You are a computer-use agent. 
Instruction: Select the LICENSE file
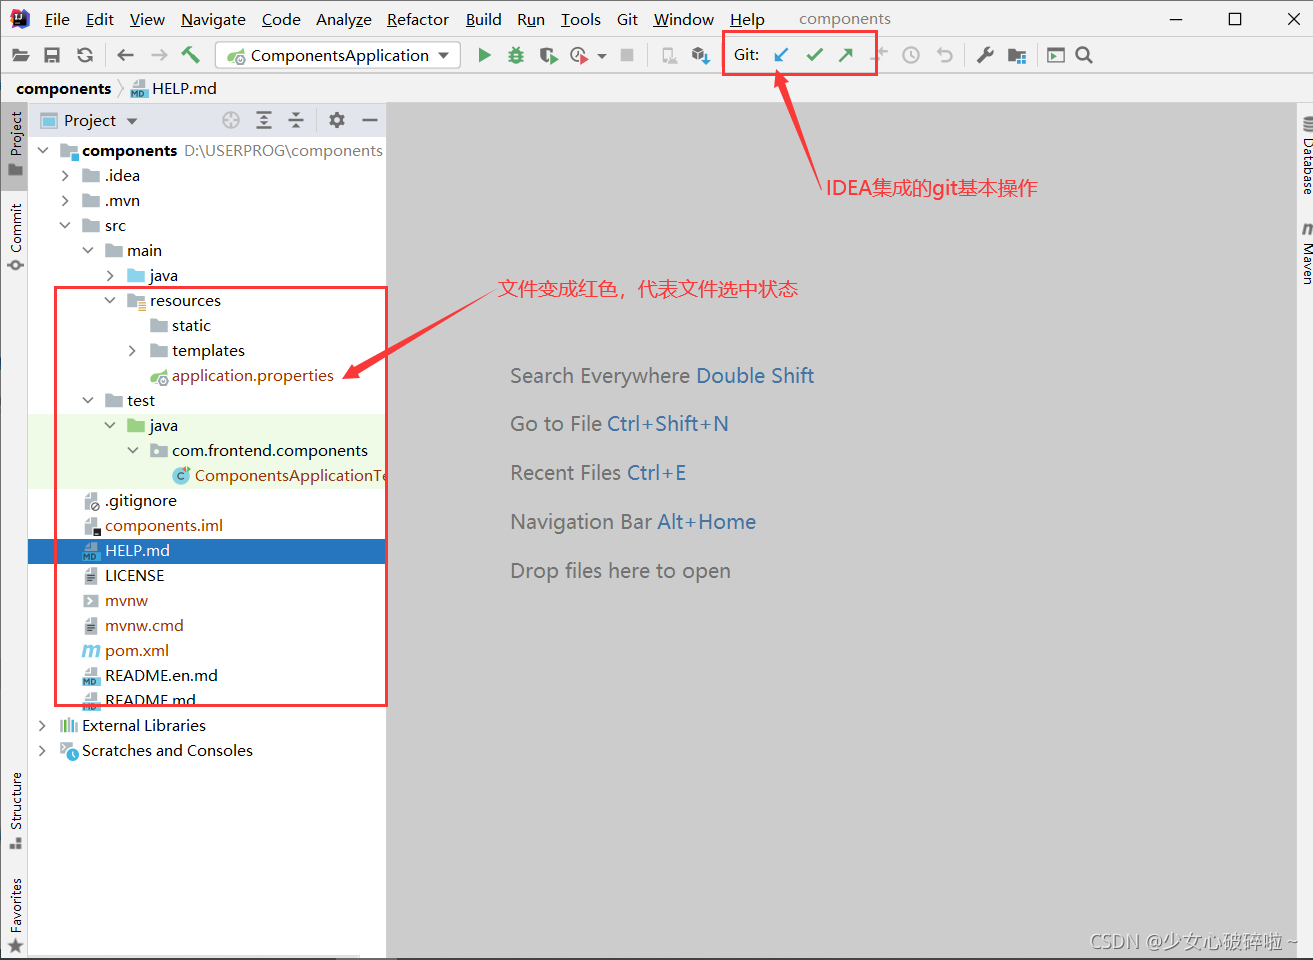coord(134,575)
